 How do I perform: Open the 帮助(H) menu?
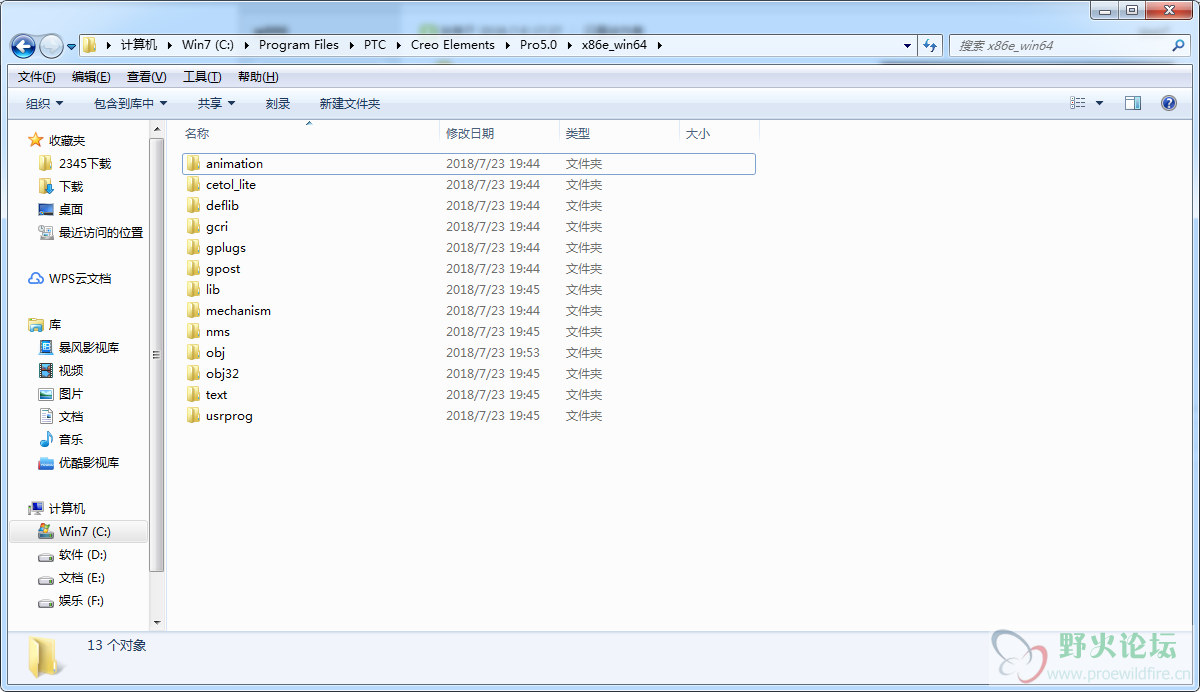click(x=259, y=77)
